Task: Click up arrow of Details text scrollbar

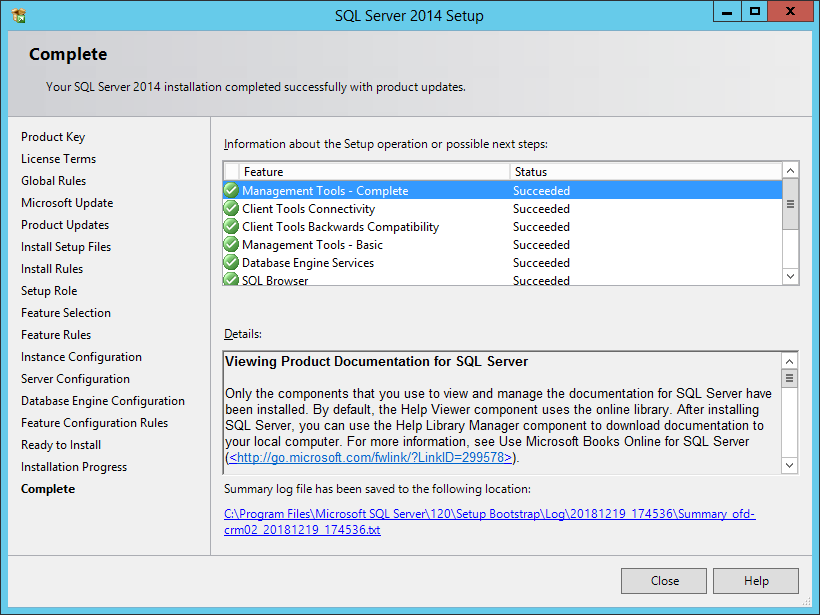Action: (x=790, y=360)
